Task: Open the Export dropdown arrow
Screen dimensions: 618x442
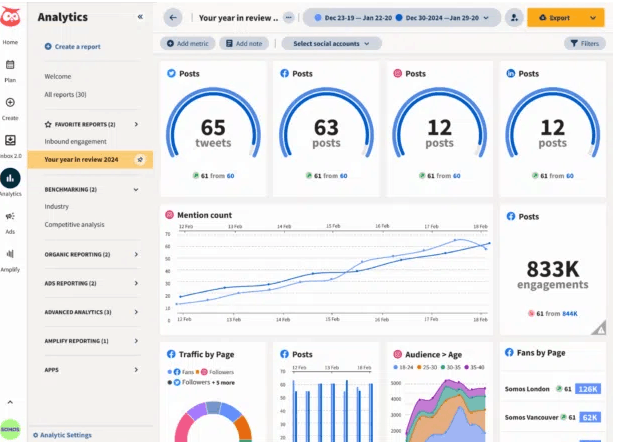Action: click(x=593, y=18)
